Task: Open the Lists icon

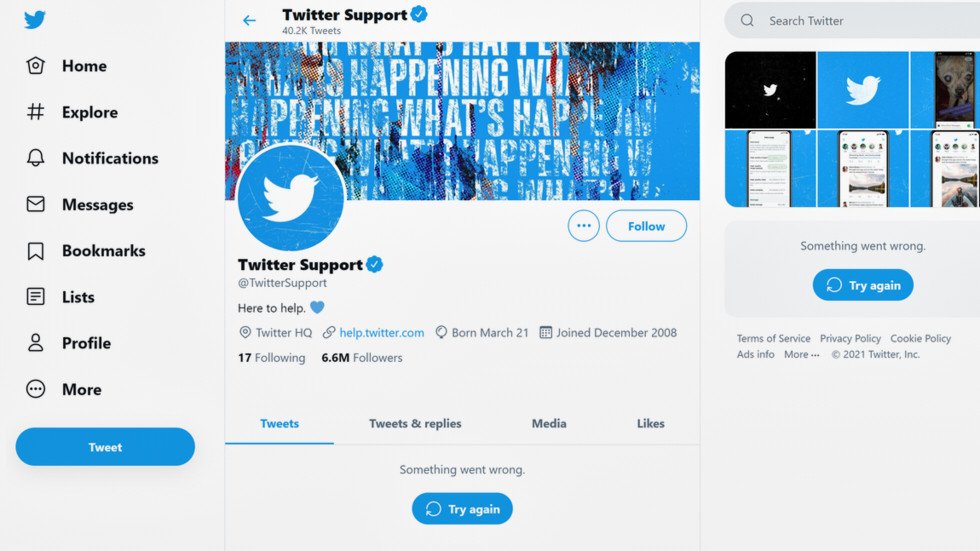Action: (x=36, y=297)
